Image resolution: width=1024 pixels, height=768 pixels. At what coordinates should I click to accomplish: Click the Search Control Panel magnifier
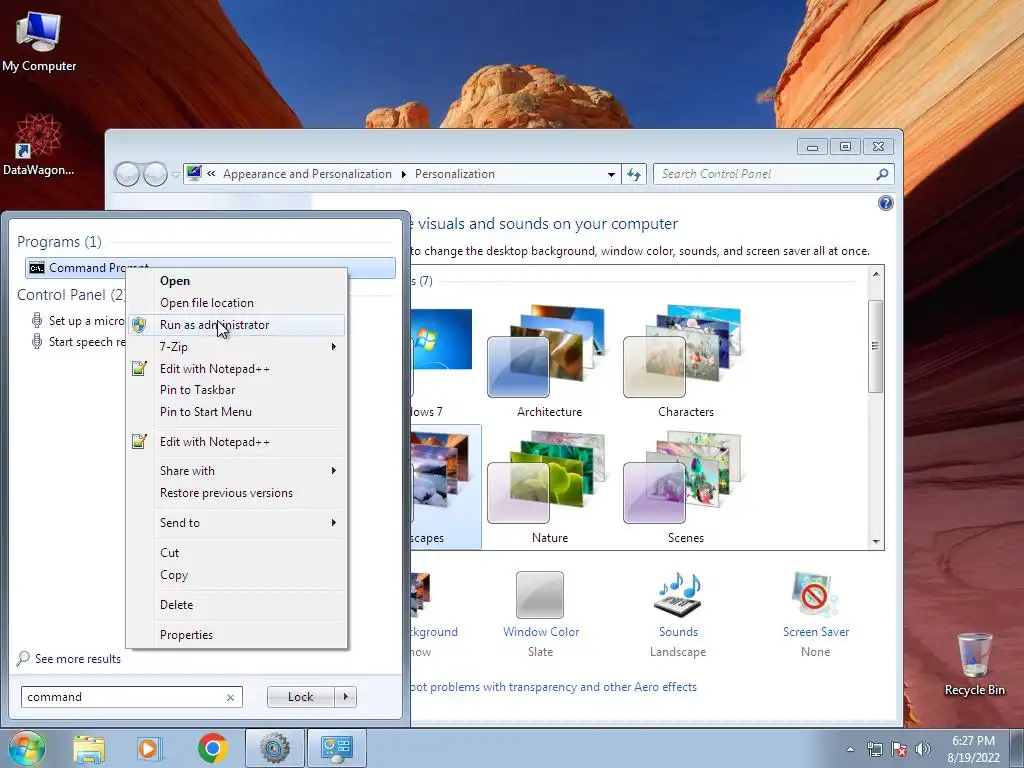(x=882, y=174)
